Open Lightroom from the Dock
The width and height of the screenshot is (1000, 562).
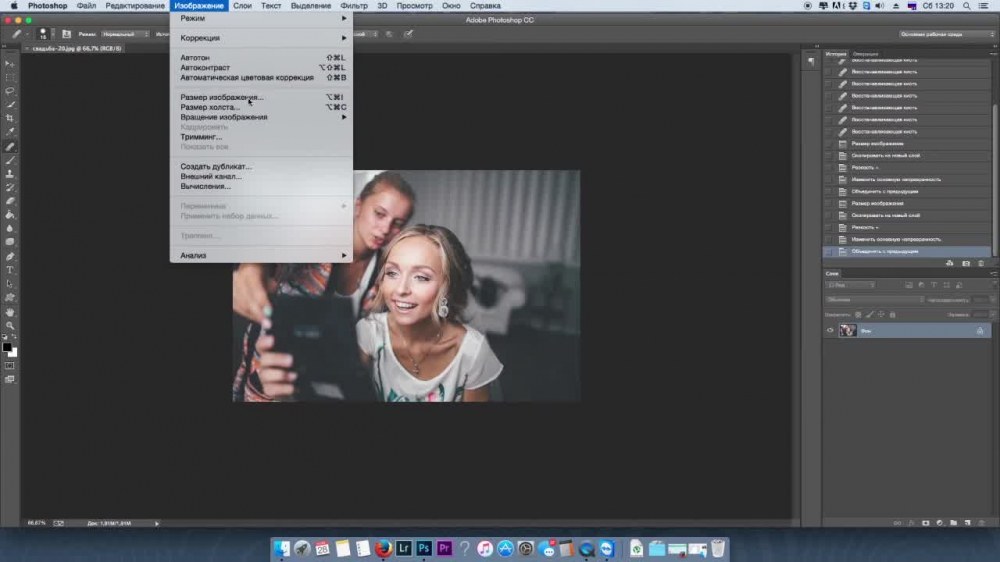tap(403, 548)
